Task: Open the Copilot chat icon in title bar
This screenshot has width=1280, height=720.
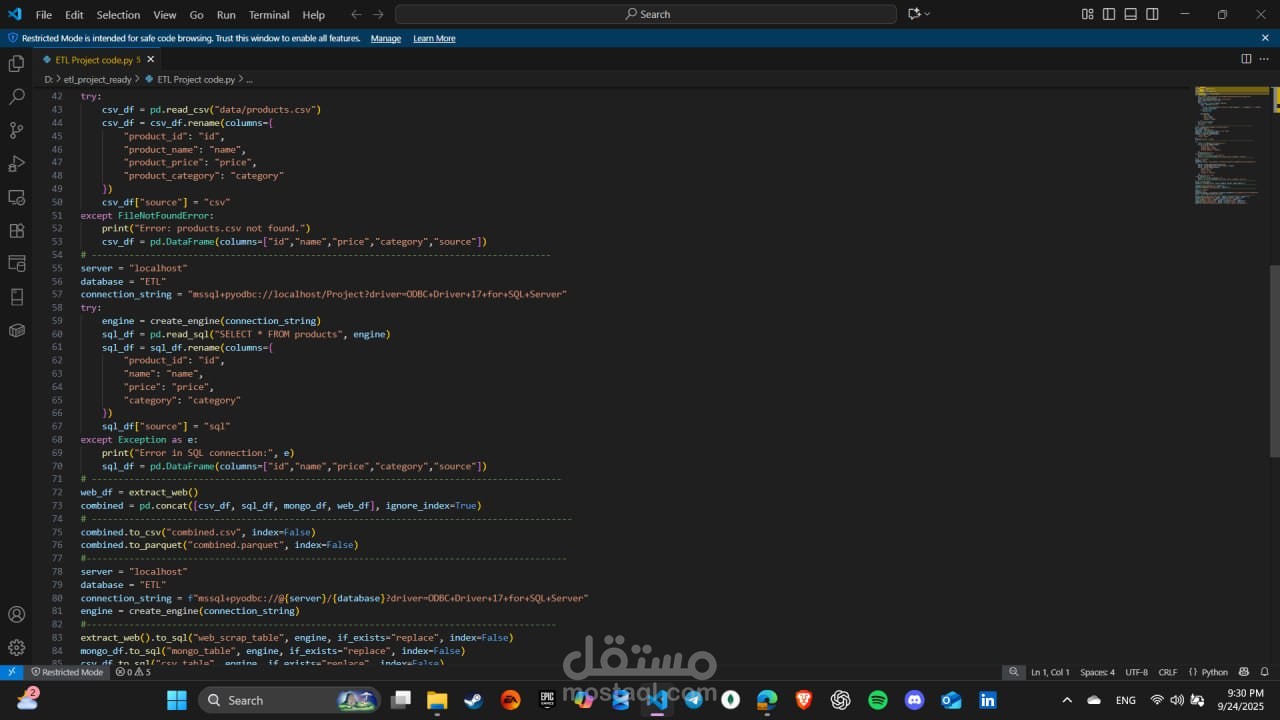Action: coord(914,14)
